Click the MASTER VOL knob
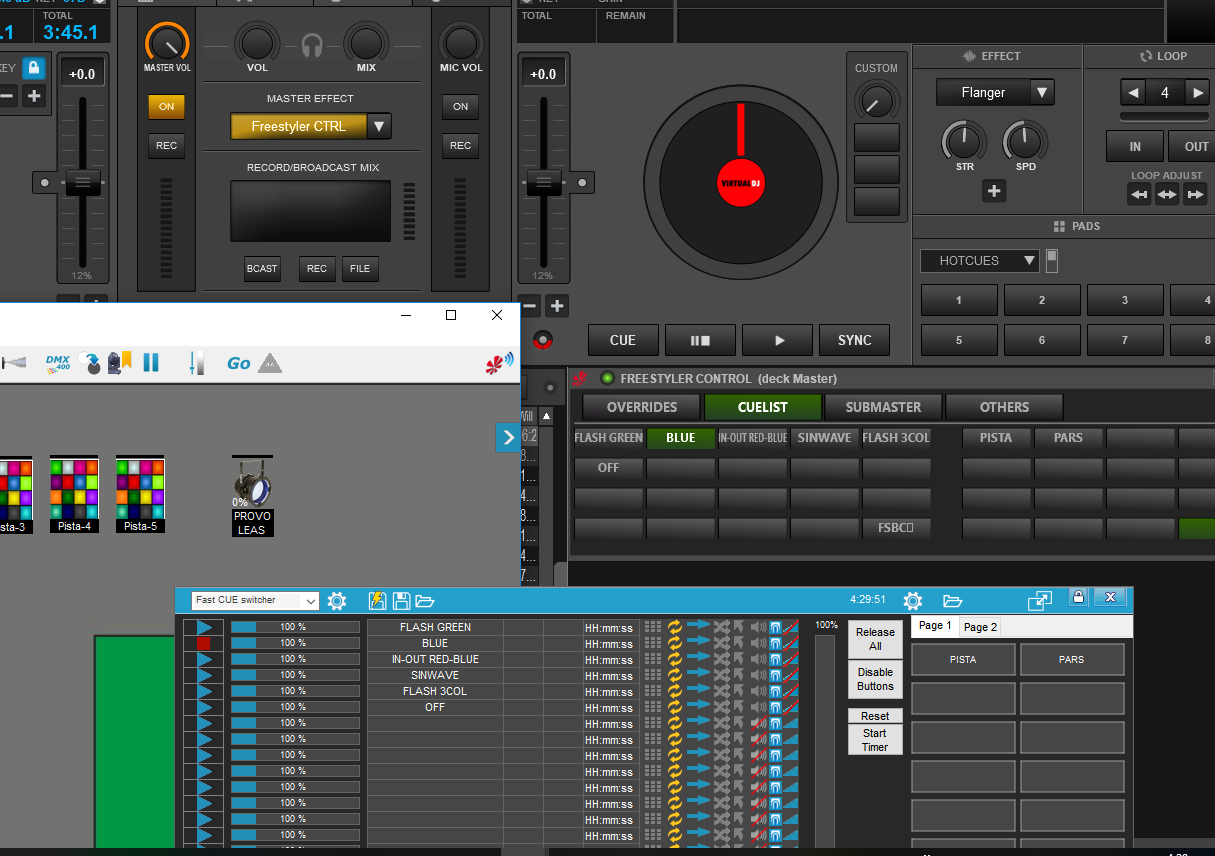Viewport: 1215px width, 856px height. 167,44
